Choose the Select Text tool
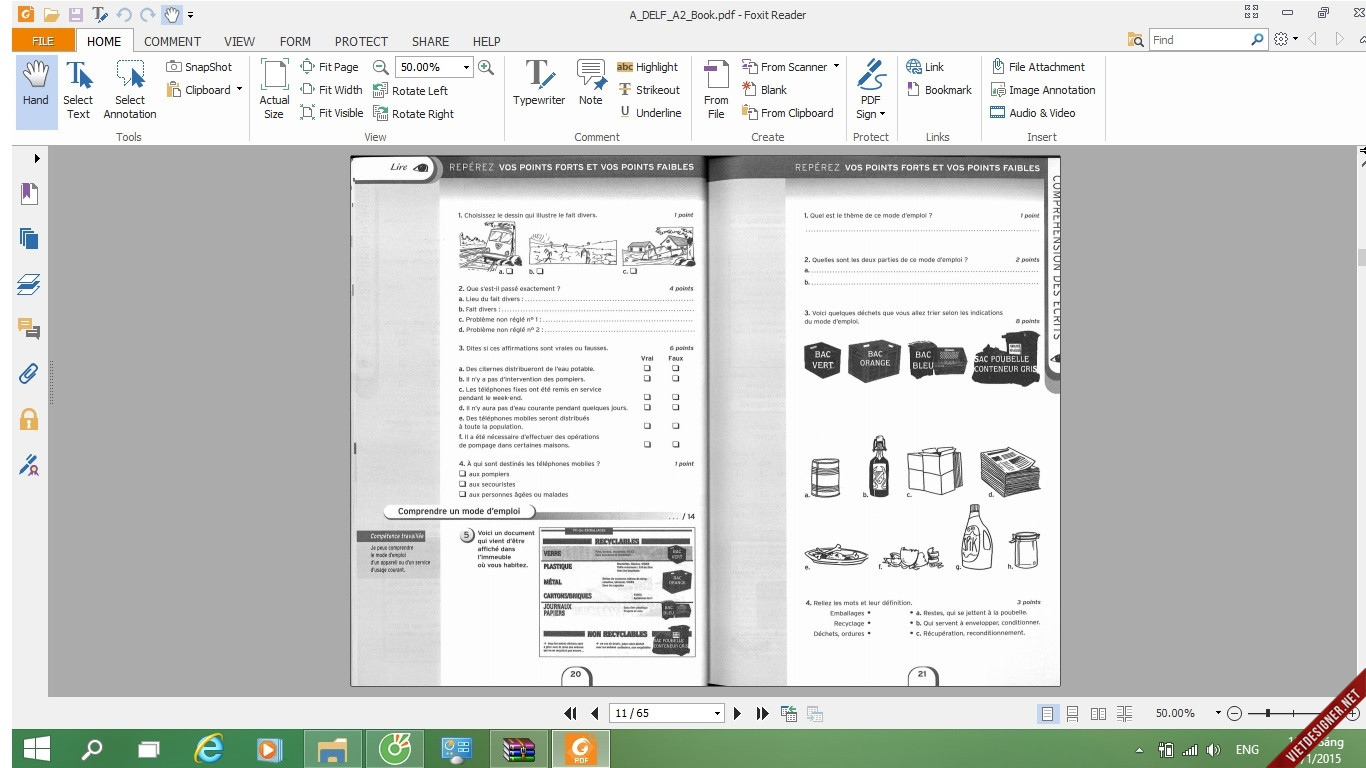This screenshot has width=1366, height=768. coord(78,88)
